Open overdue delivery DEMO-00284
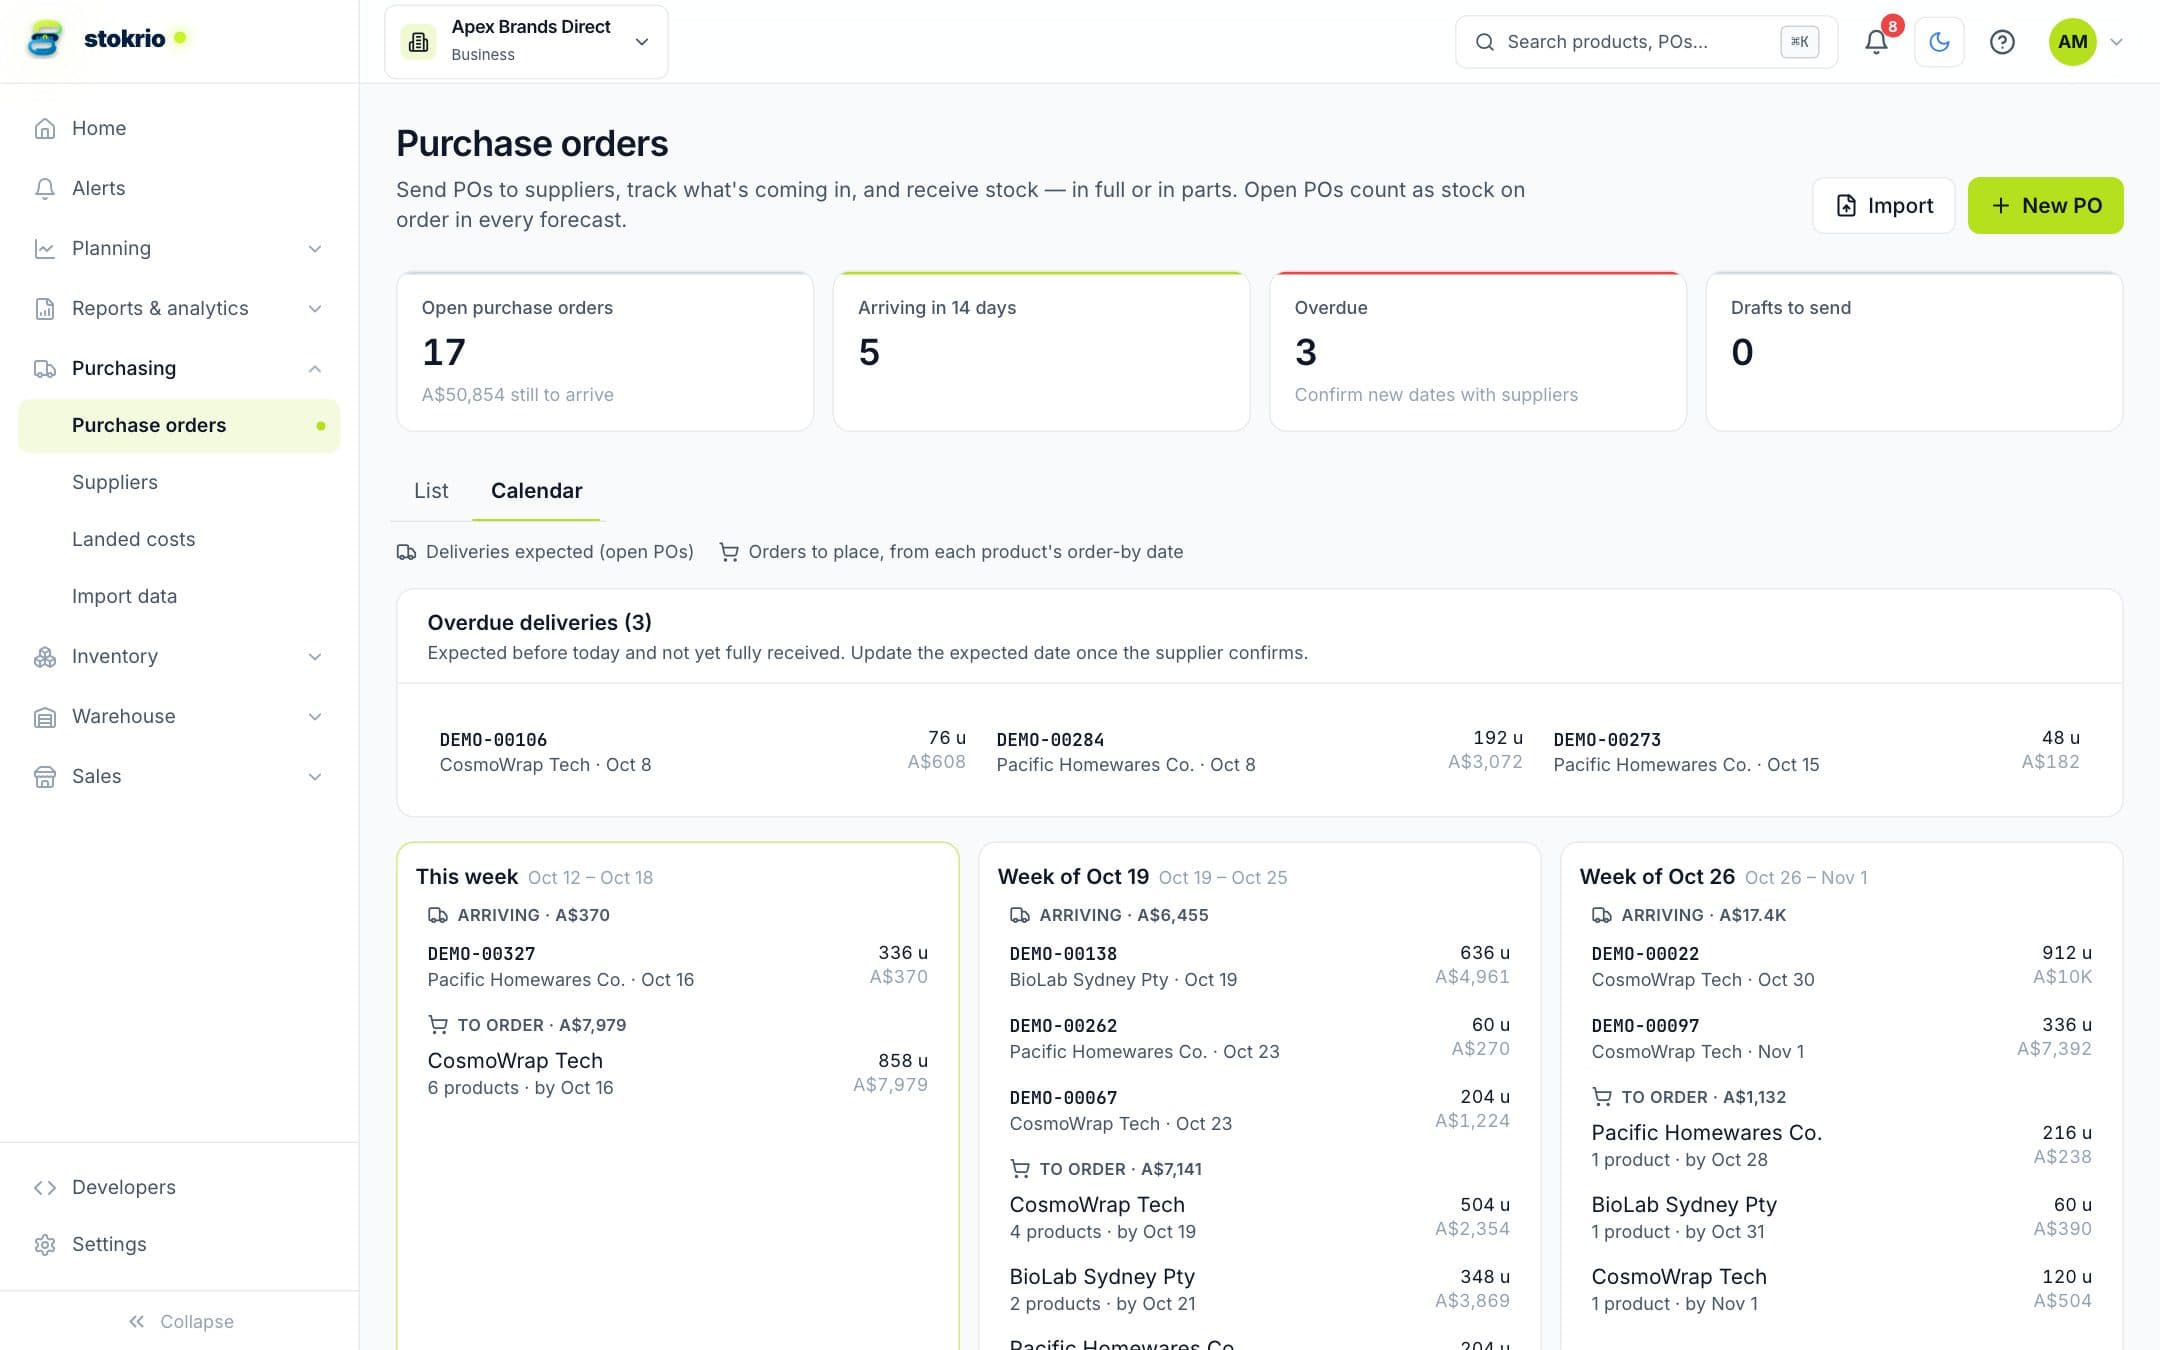The height and width of the screenshot is (1350, 2160). 1259,751
